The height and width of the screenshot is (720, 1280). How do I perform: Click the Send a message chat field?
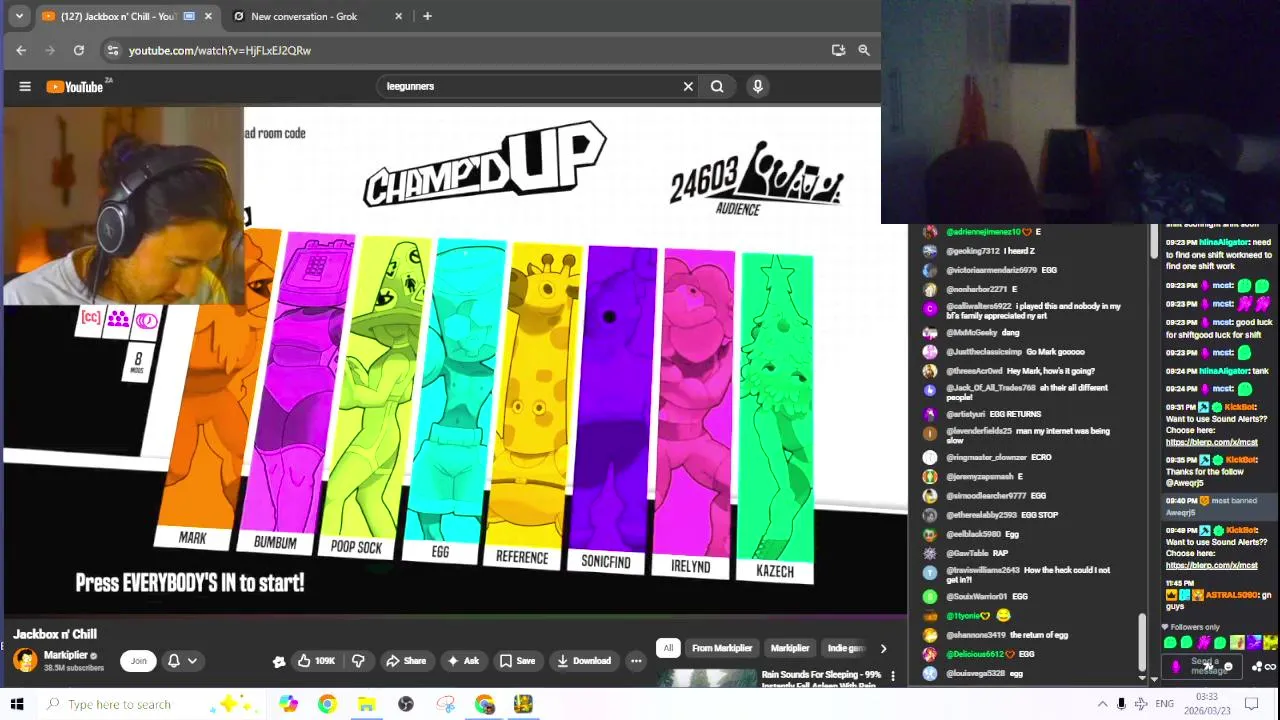[1204, 666]
